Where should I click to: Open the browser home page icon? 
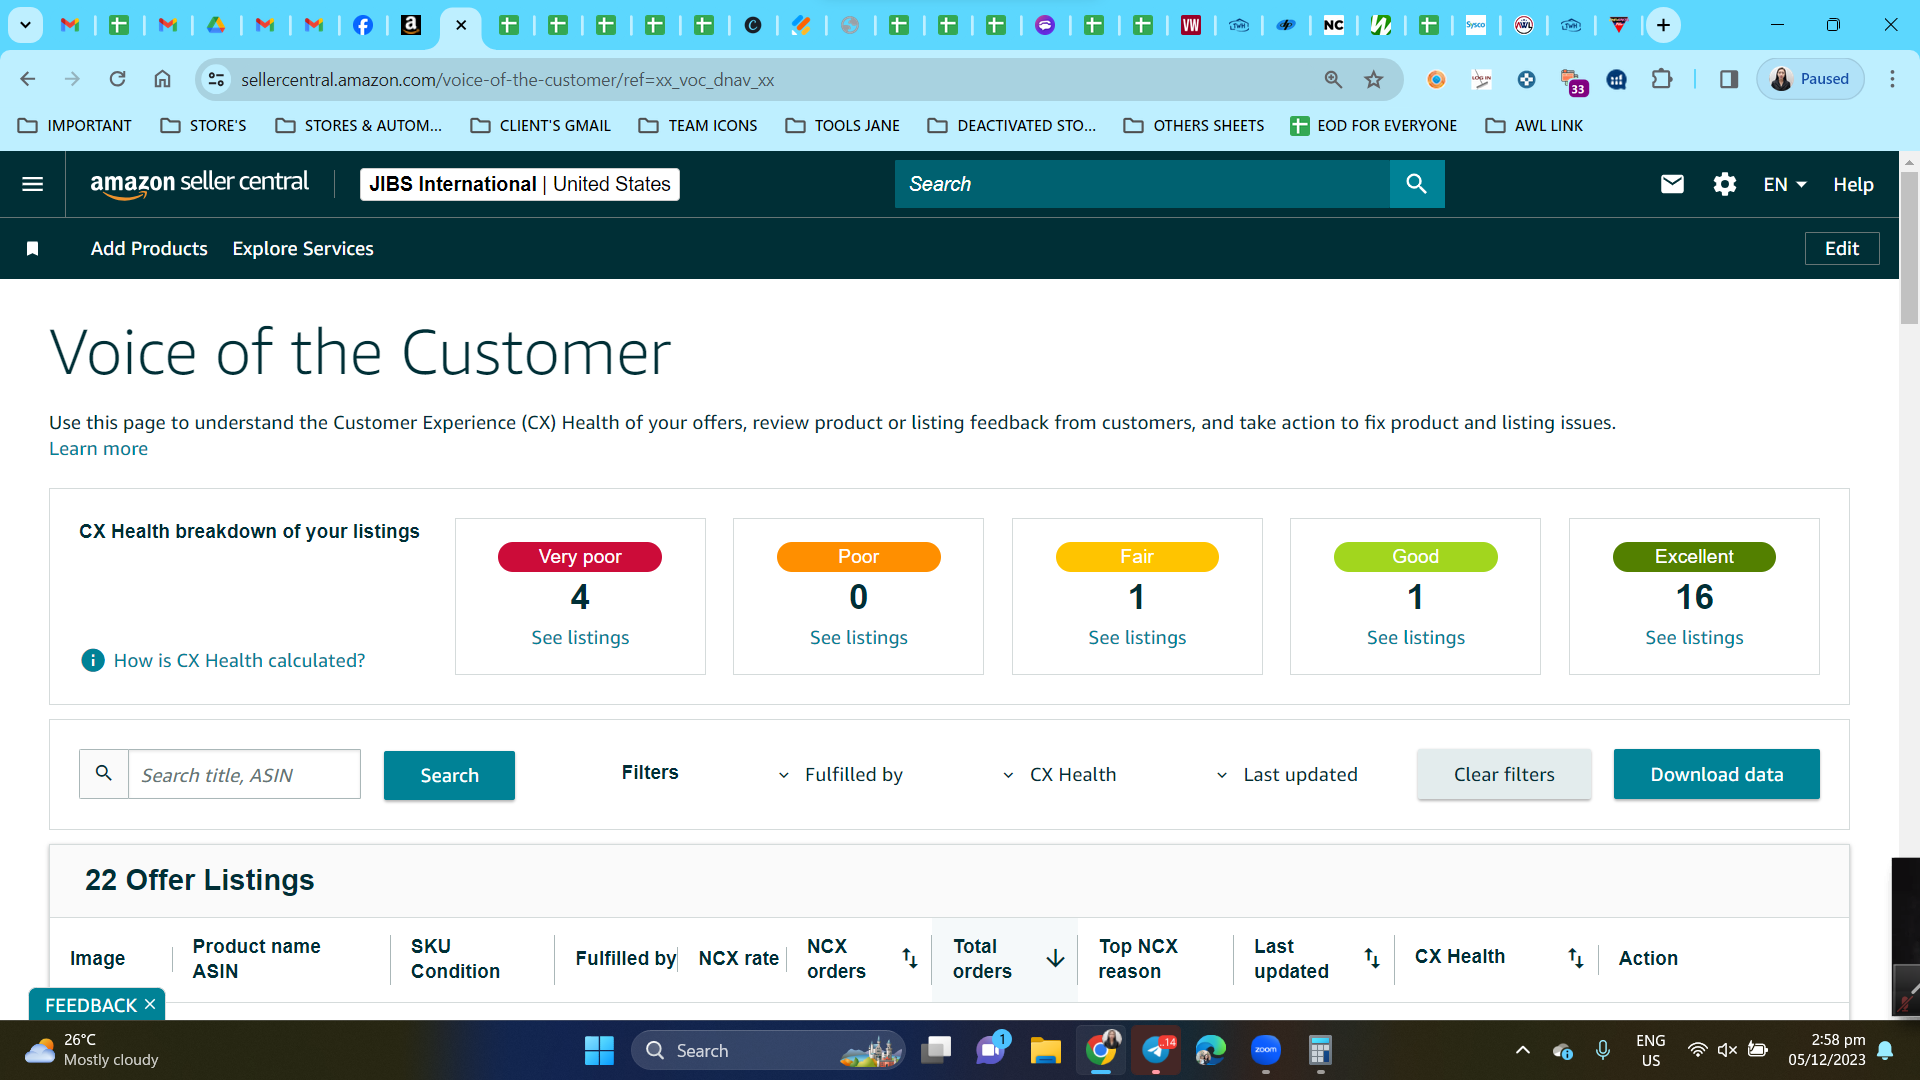tap(162, 79)
